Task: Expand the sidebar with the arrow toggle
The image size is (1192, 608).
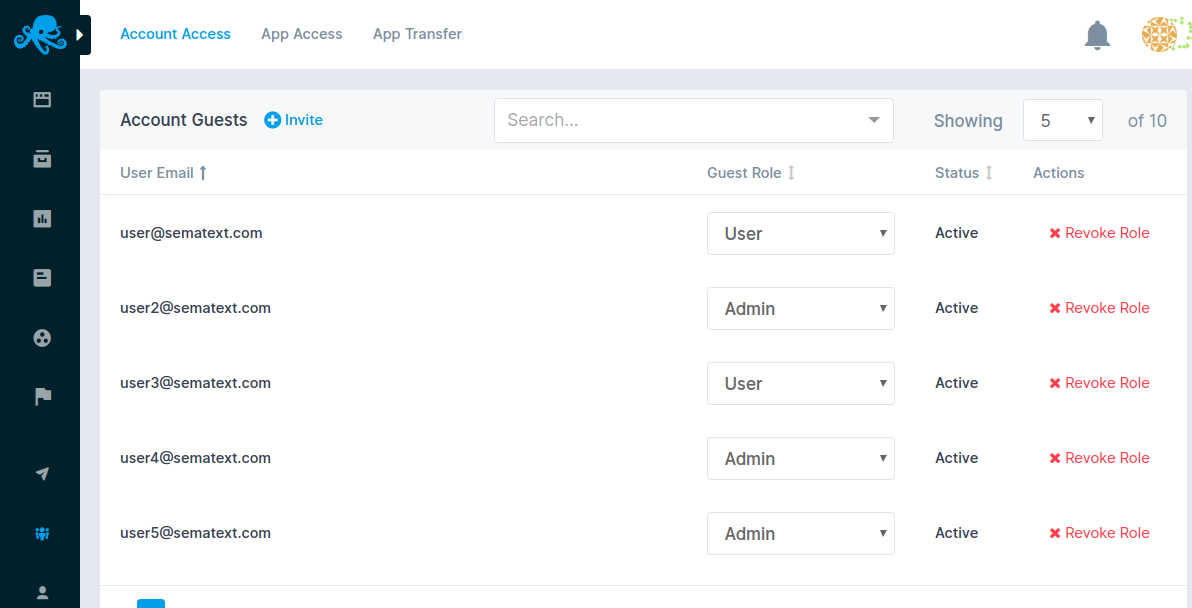Action: click(x=81, y=35)
